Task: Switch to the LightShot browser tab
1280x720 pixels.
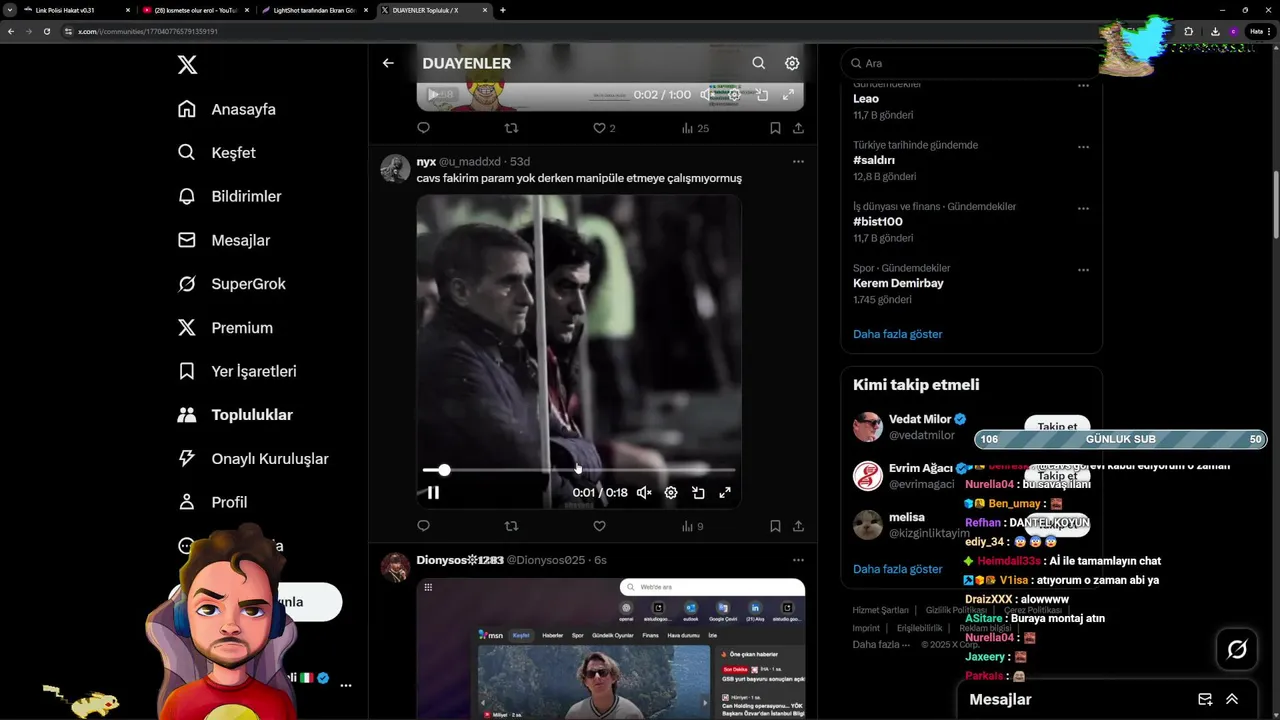Action: (x=314, y=10)
